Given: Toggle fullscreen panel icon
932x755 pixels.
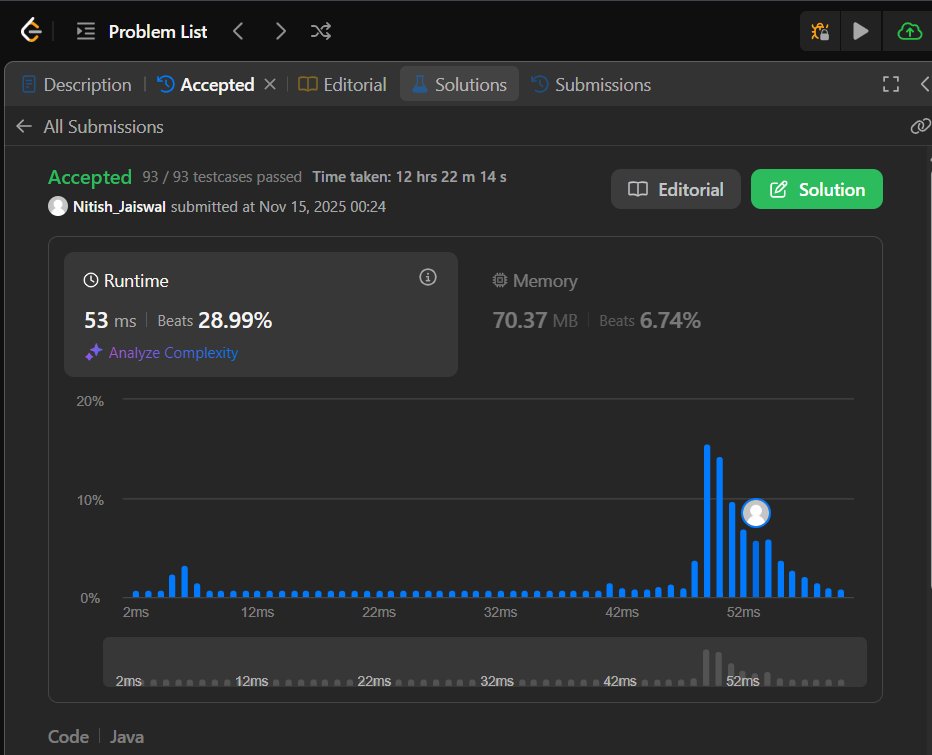Looking at the screenshot, I should pos(890,84).
